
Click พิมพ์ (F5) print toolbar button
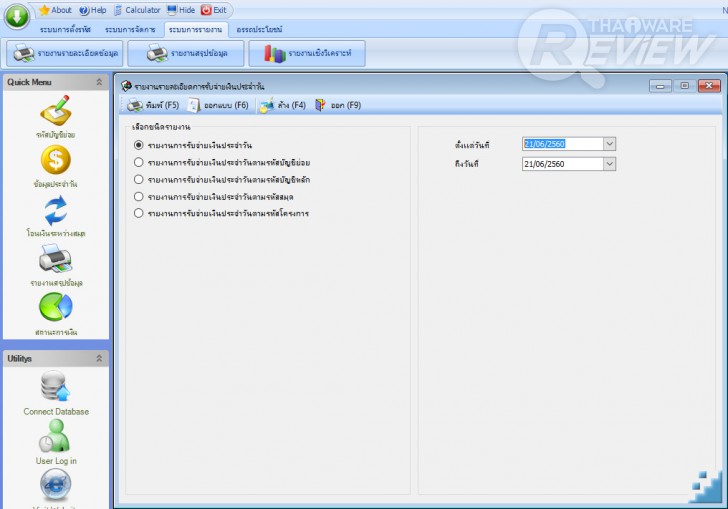153,105
